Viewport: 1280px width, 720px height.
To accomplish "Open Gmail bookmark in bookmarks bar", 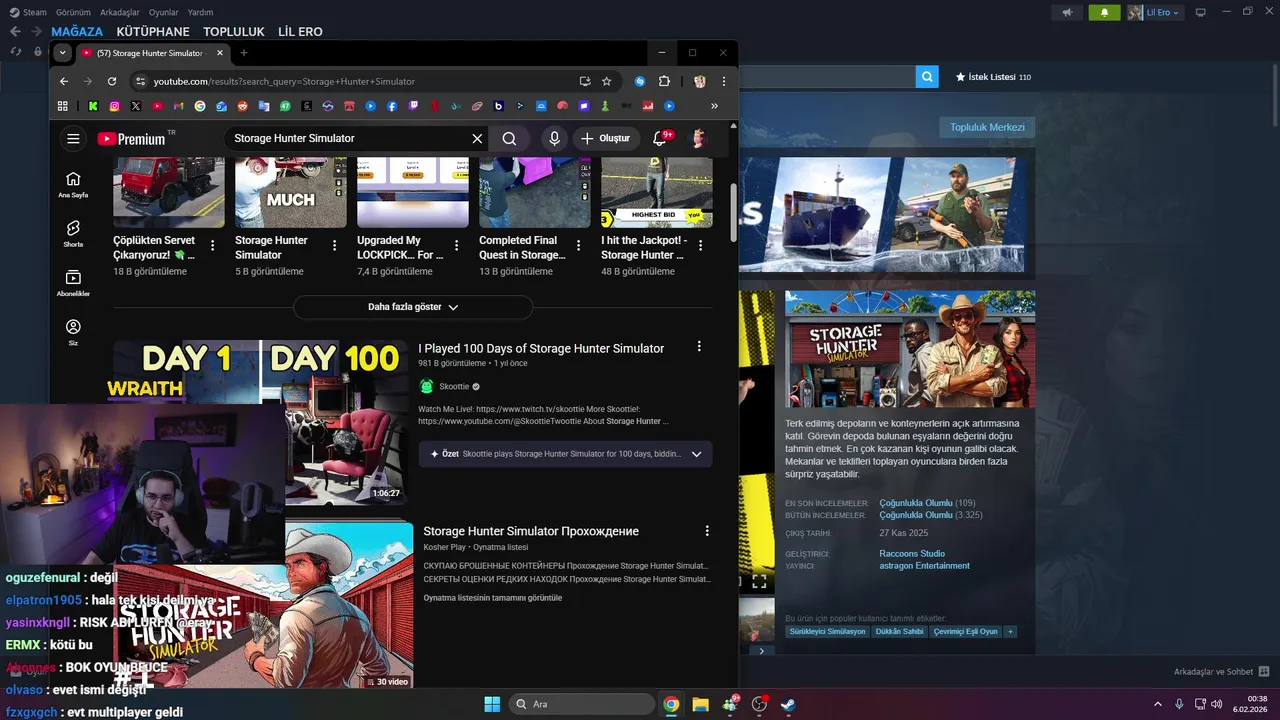I will click(x=179, y=106).
